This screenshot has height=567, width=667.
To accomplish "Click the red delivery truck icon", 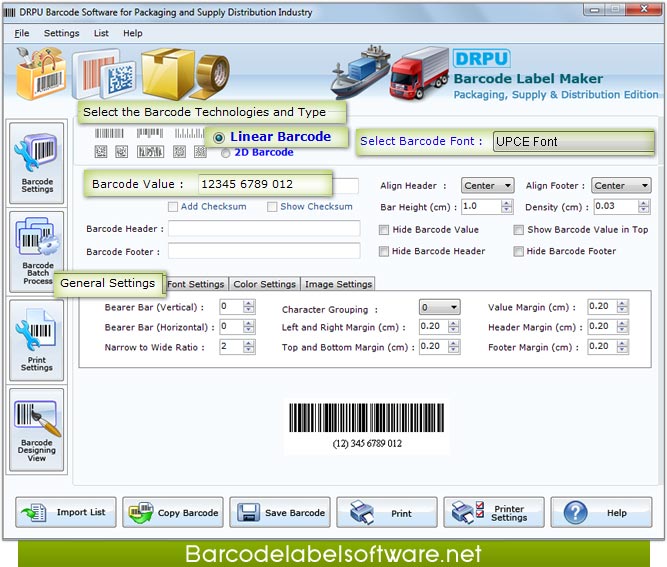I will 419,73.
